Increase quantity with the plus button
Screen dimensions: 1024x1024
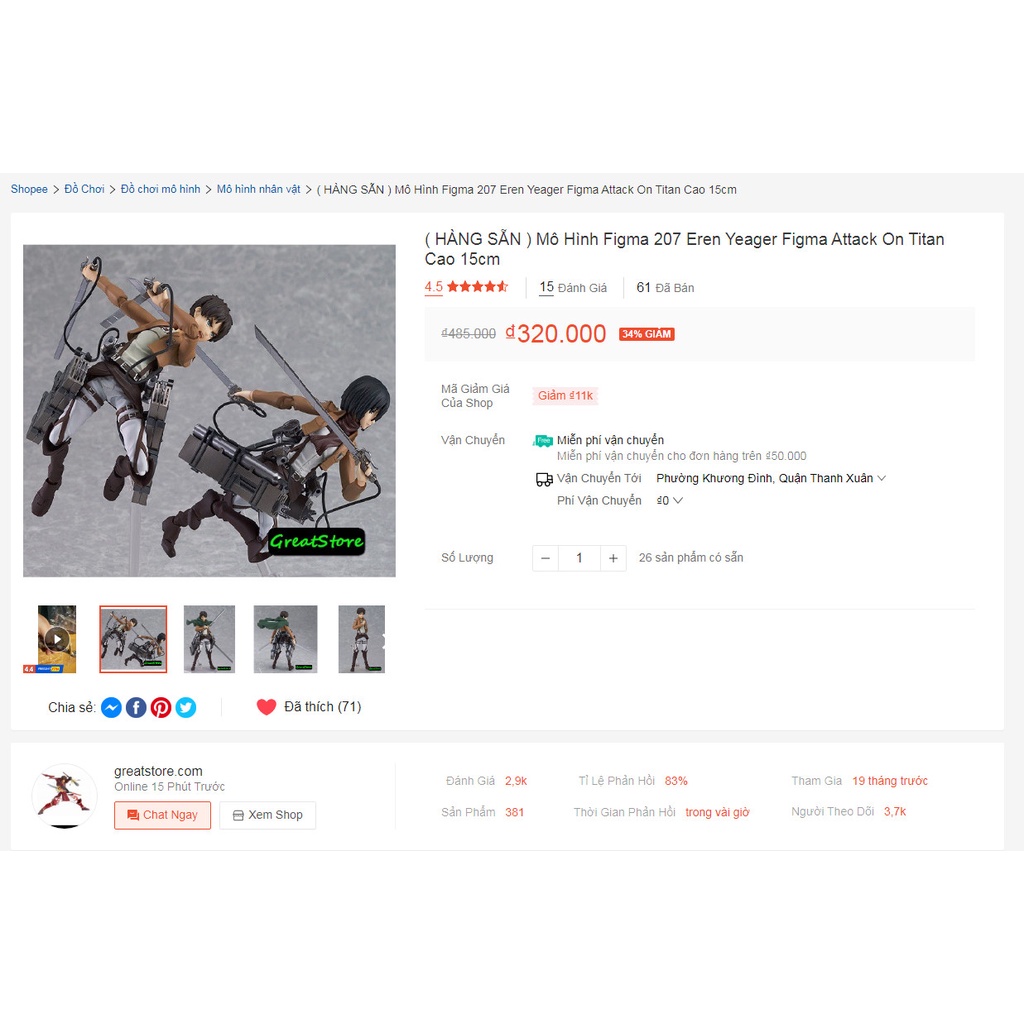tap(613, 558)
